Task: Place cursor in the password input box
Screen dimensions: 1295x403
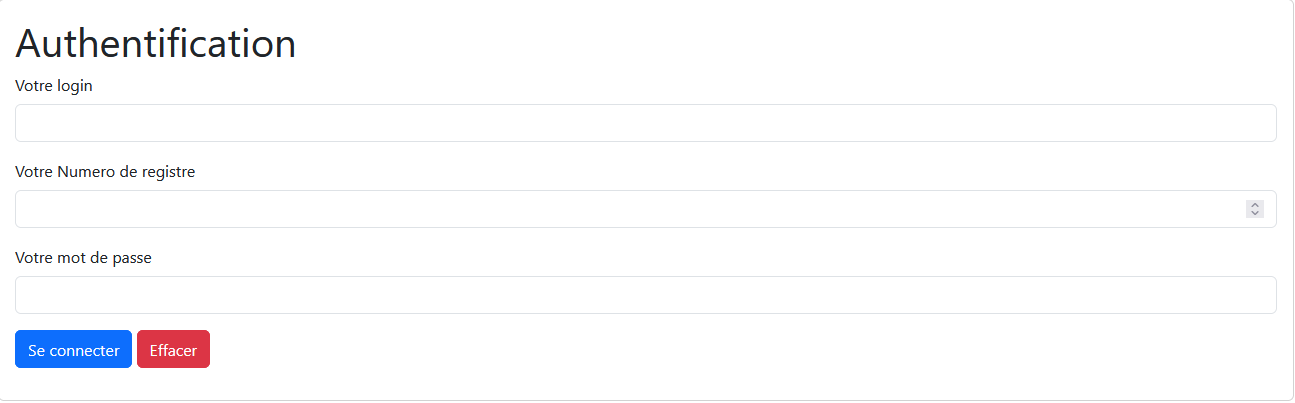Action: point(645,295)
